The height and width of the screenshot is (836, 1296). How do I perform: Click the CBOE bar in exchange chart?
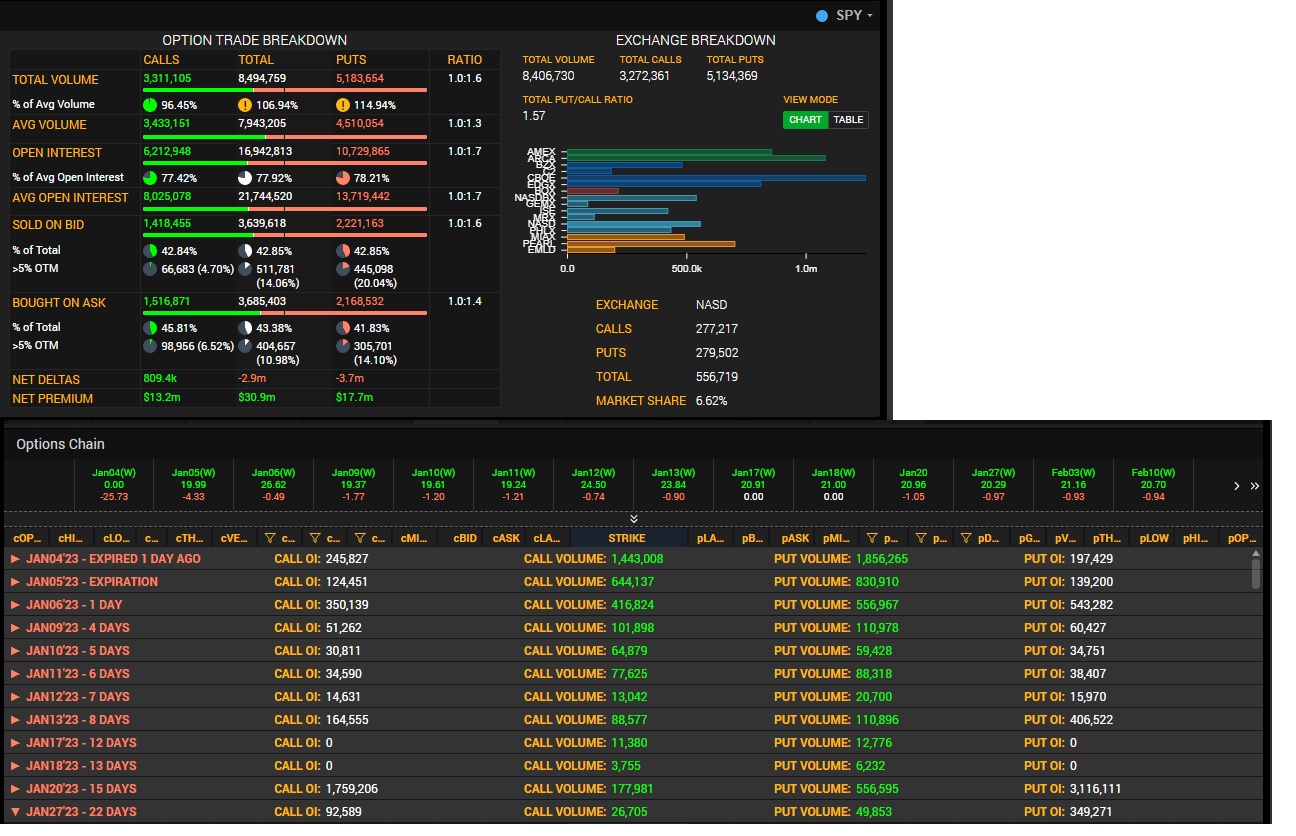[x=716, y=178]
